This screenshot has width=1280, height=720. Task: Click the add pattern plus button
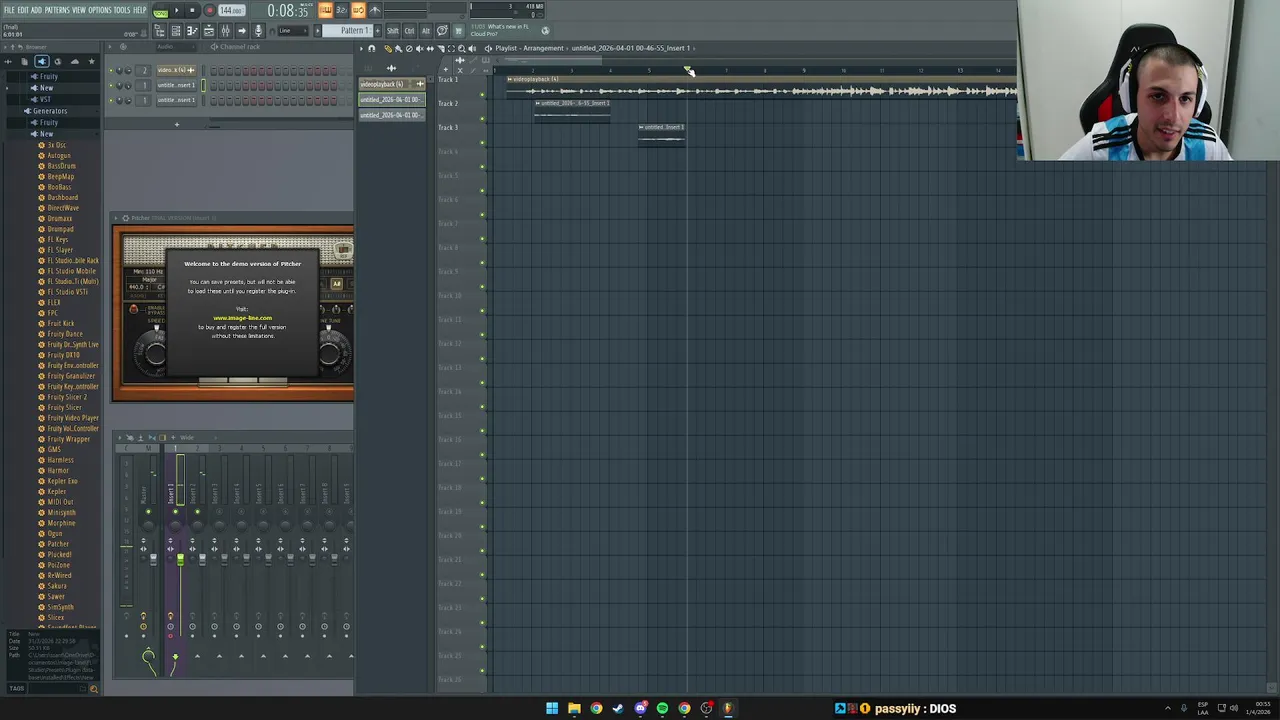point(377,31)
